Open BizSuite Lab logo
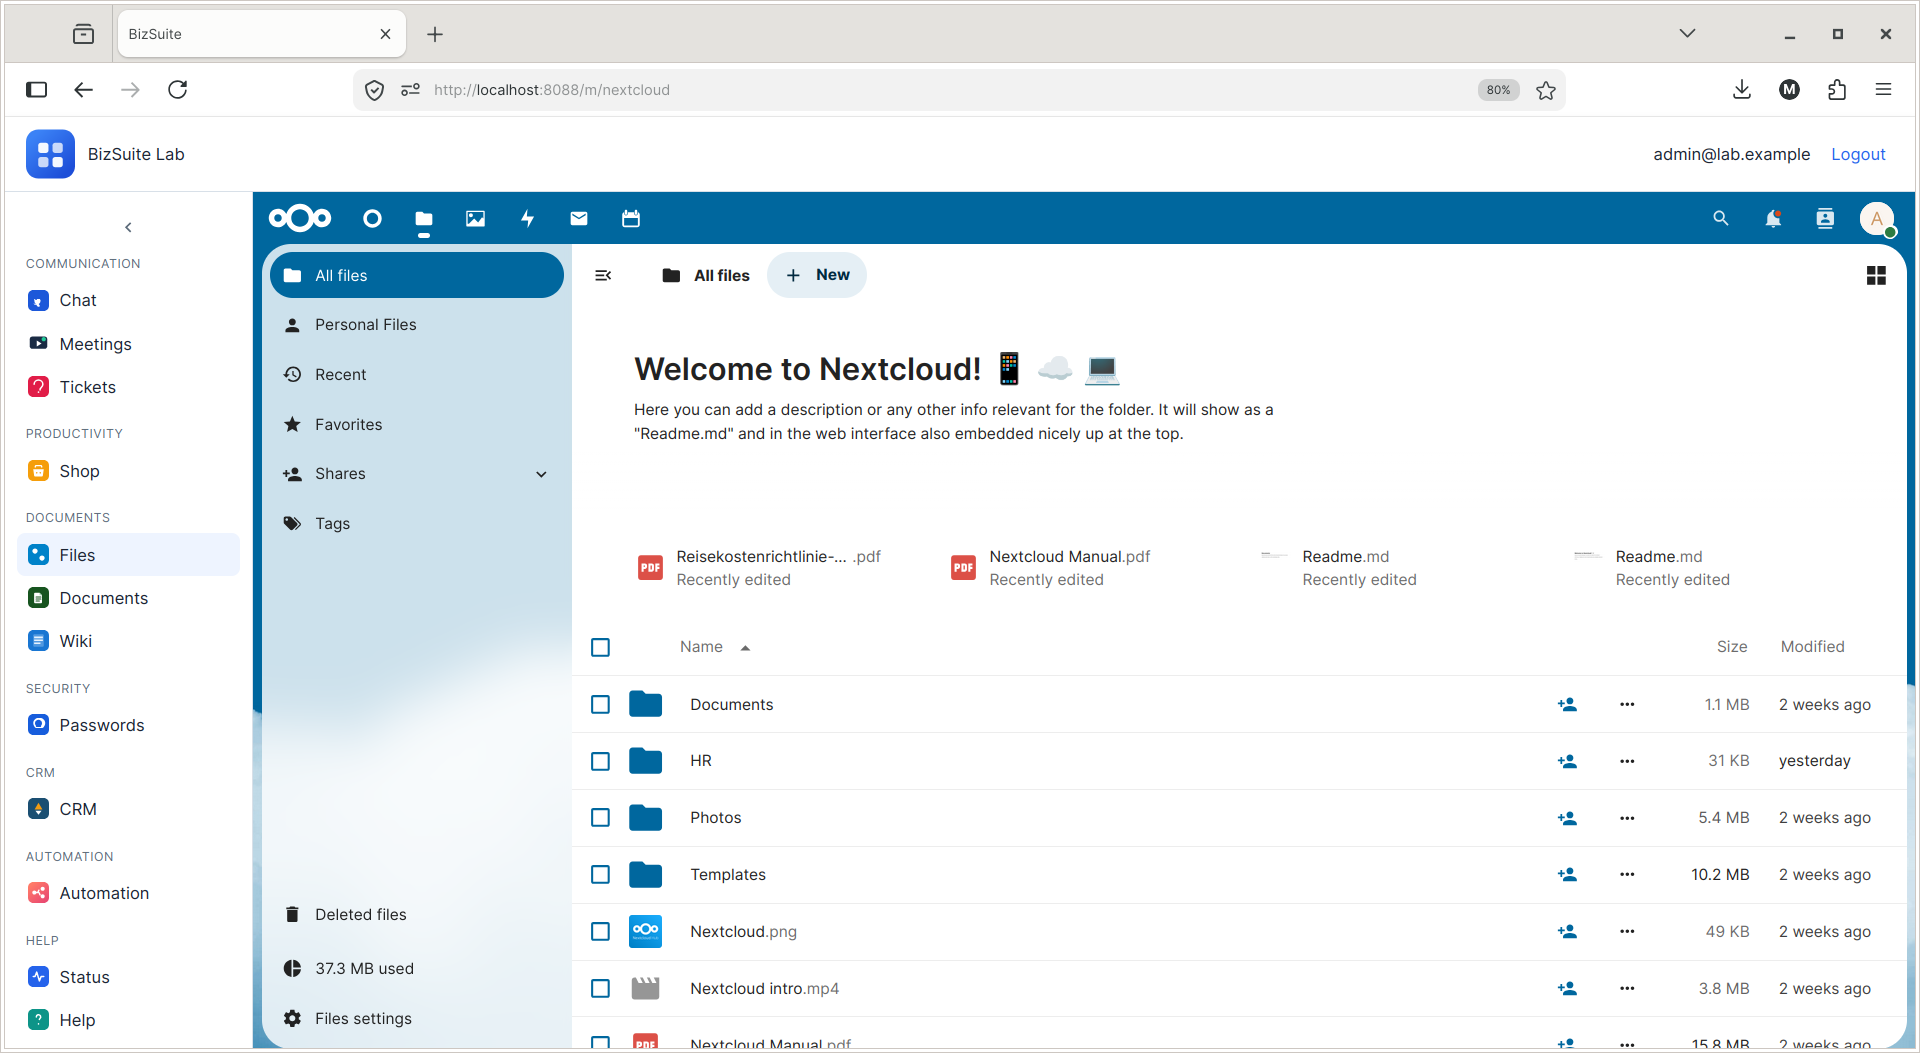Image resolution: width=1920 pixels, height=1053 pixels. click(x=50, y=154)
